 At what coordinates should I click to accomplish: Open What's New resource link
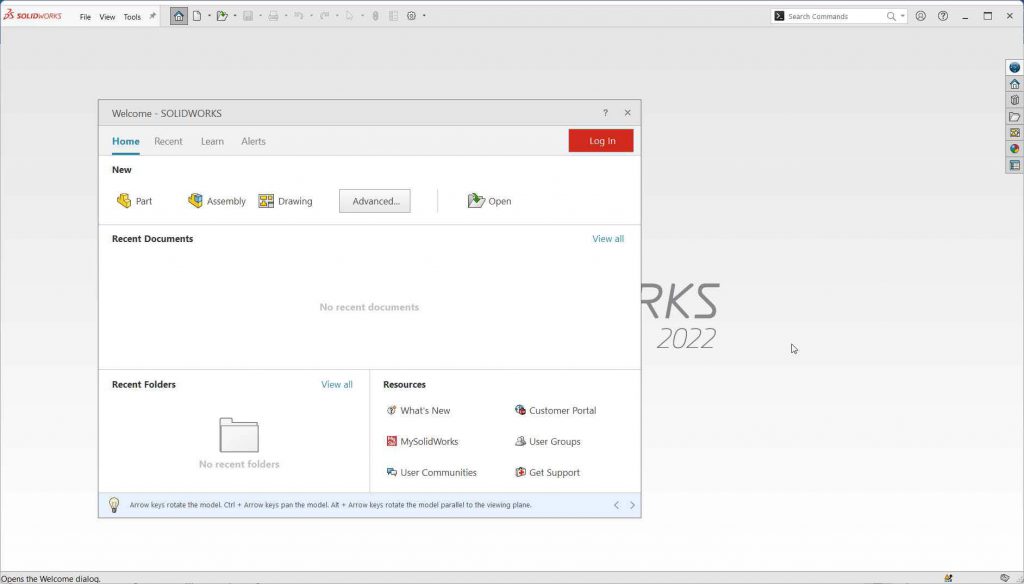click(x=419, y=410)
